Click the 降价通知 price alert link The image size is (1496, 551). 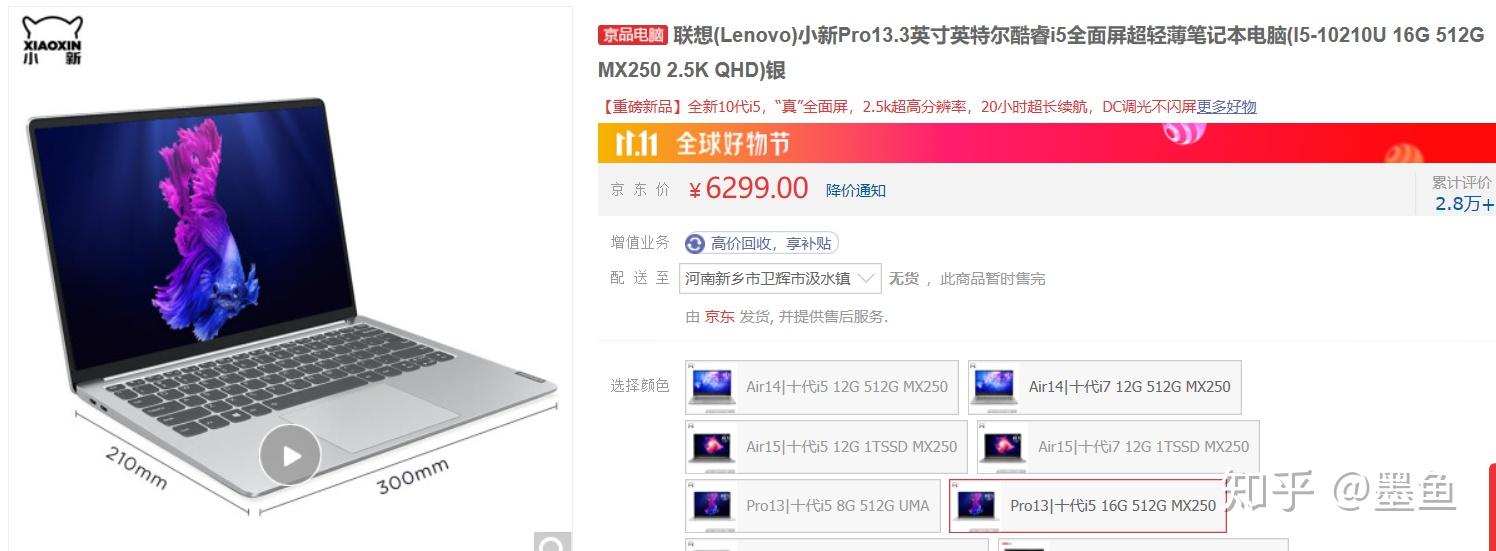tap(855, 190)
